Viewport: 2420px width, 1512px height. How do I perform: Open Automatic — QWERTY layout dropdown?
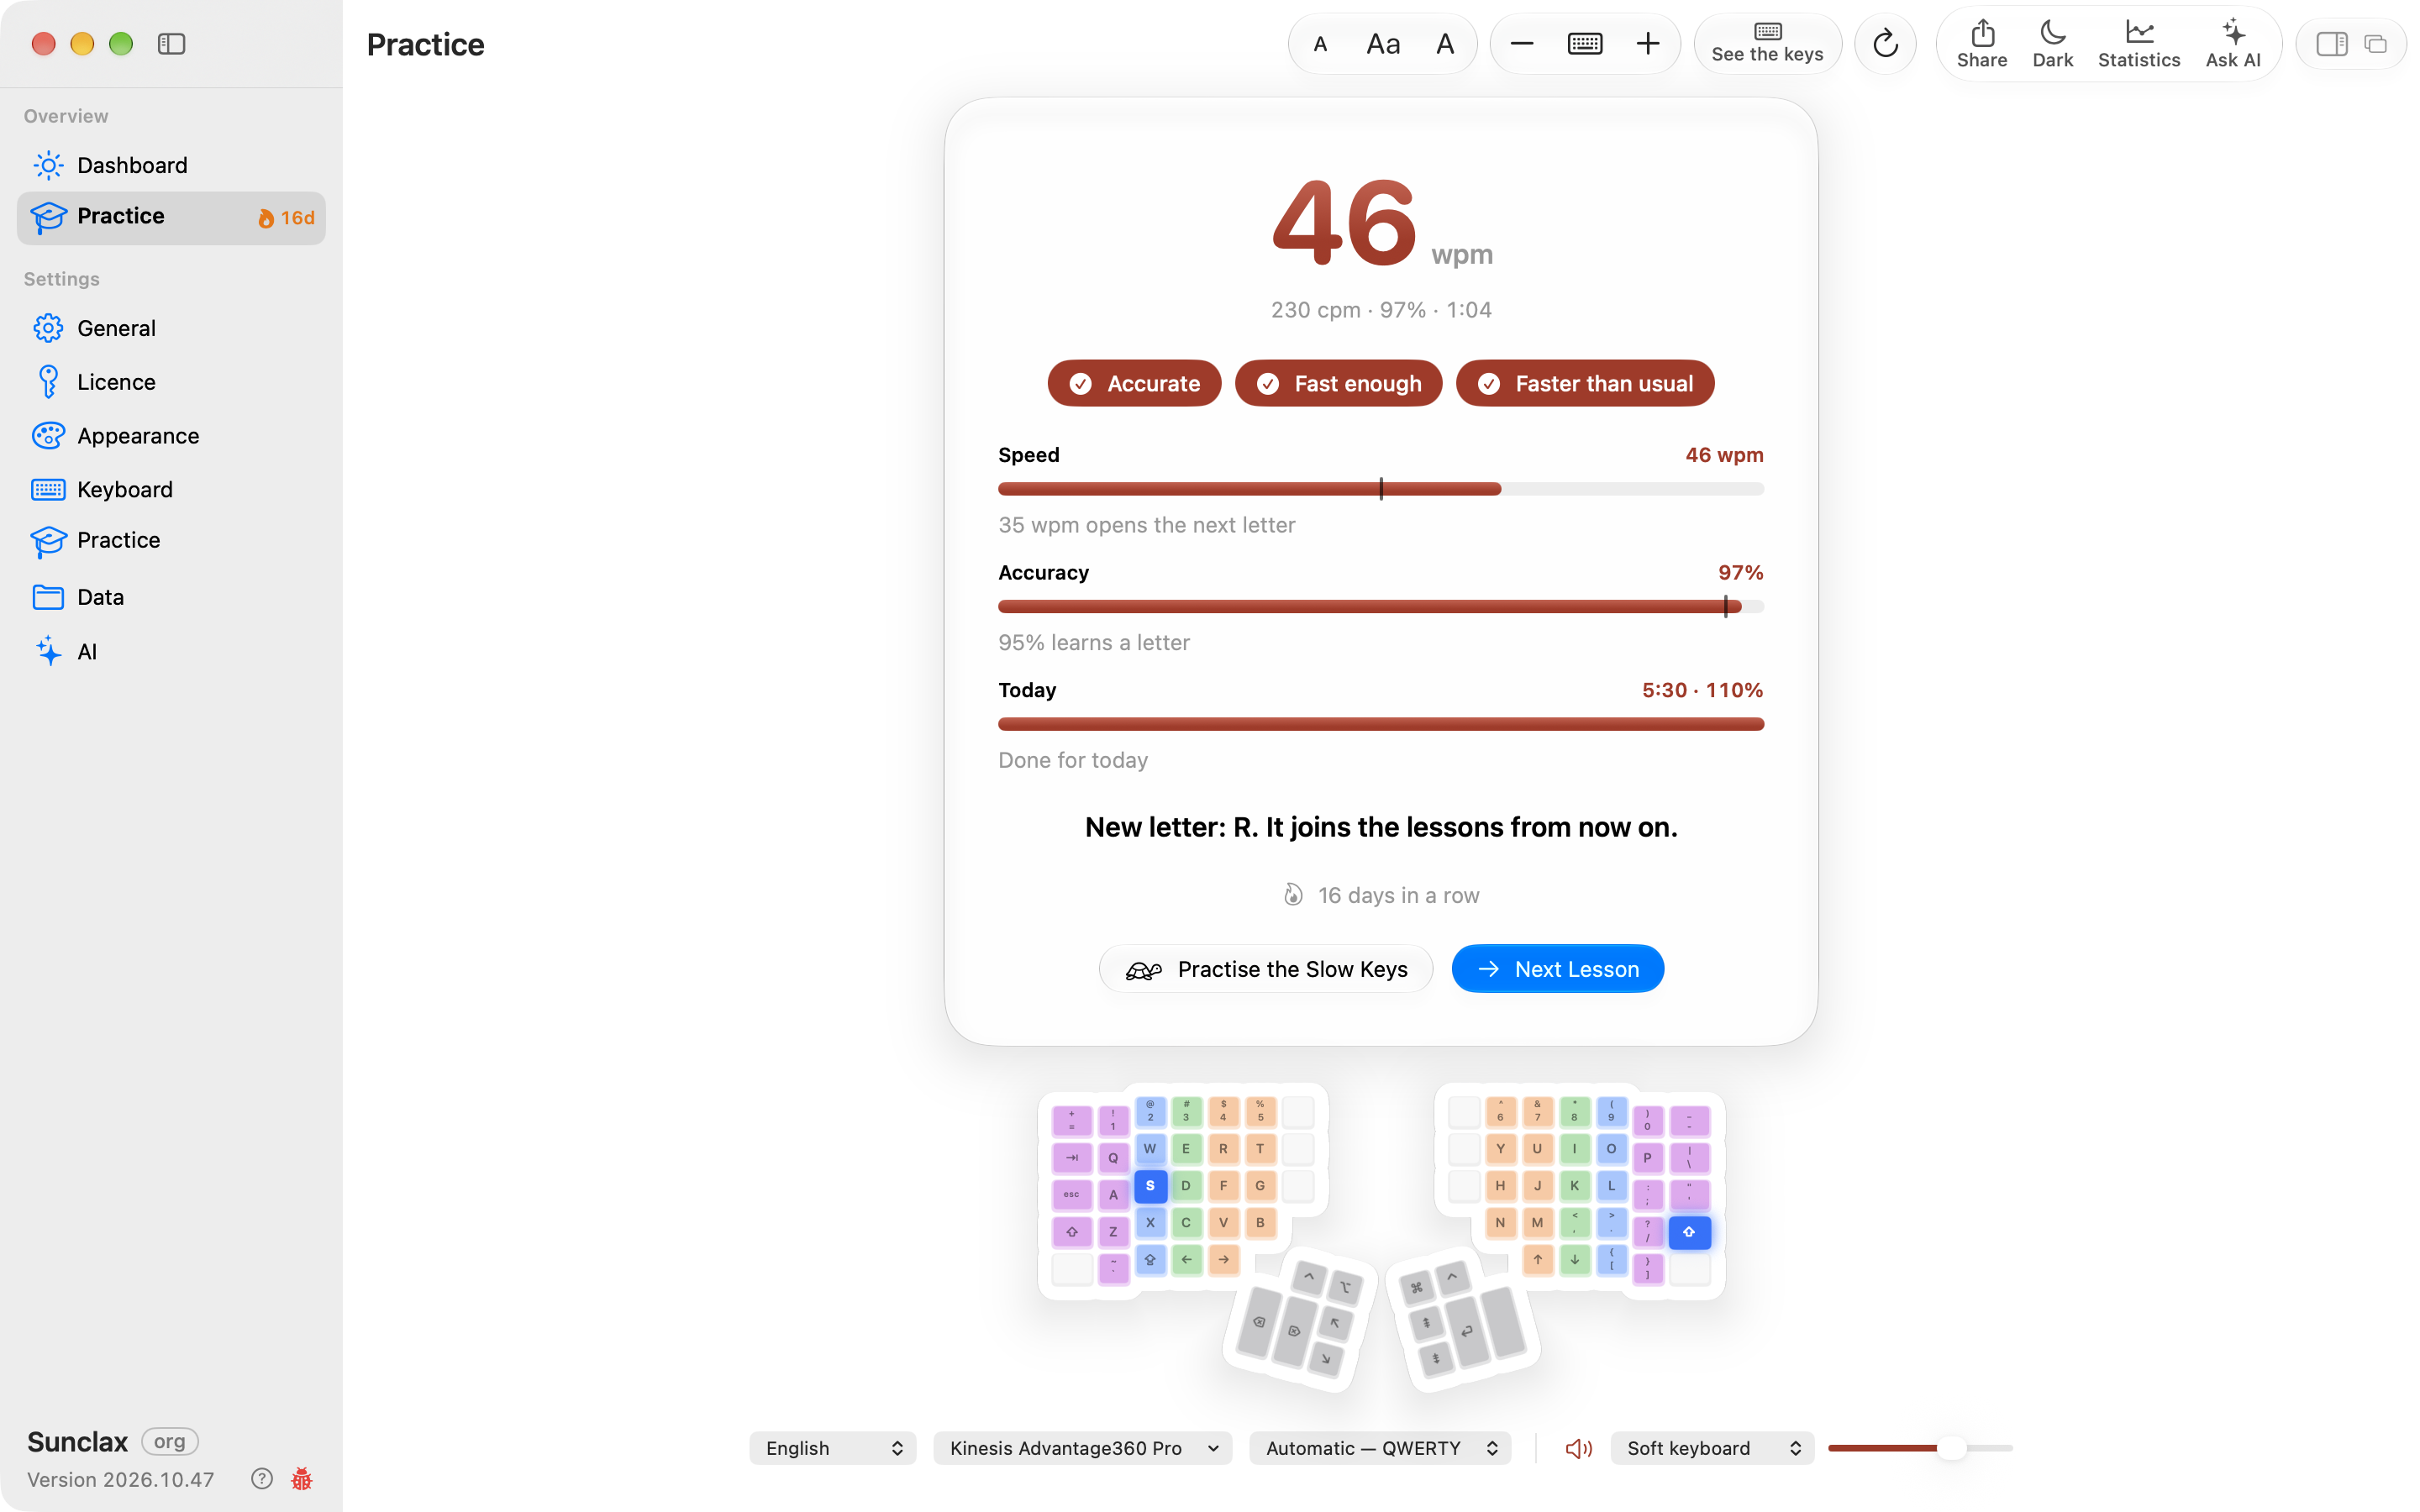pyautogui.click(x=1380, y=1448)
